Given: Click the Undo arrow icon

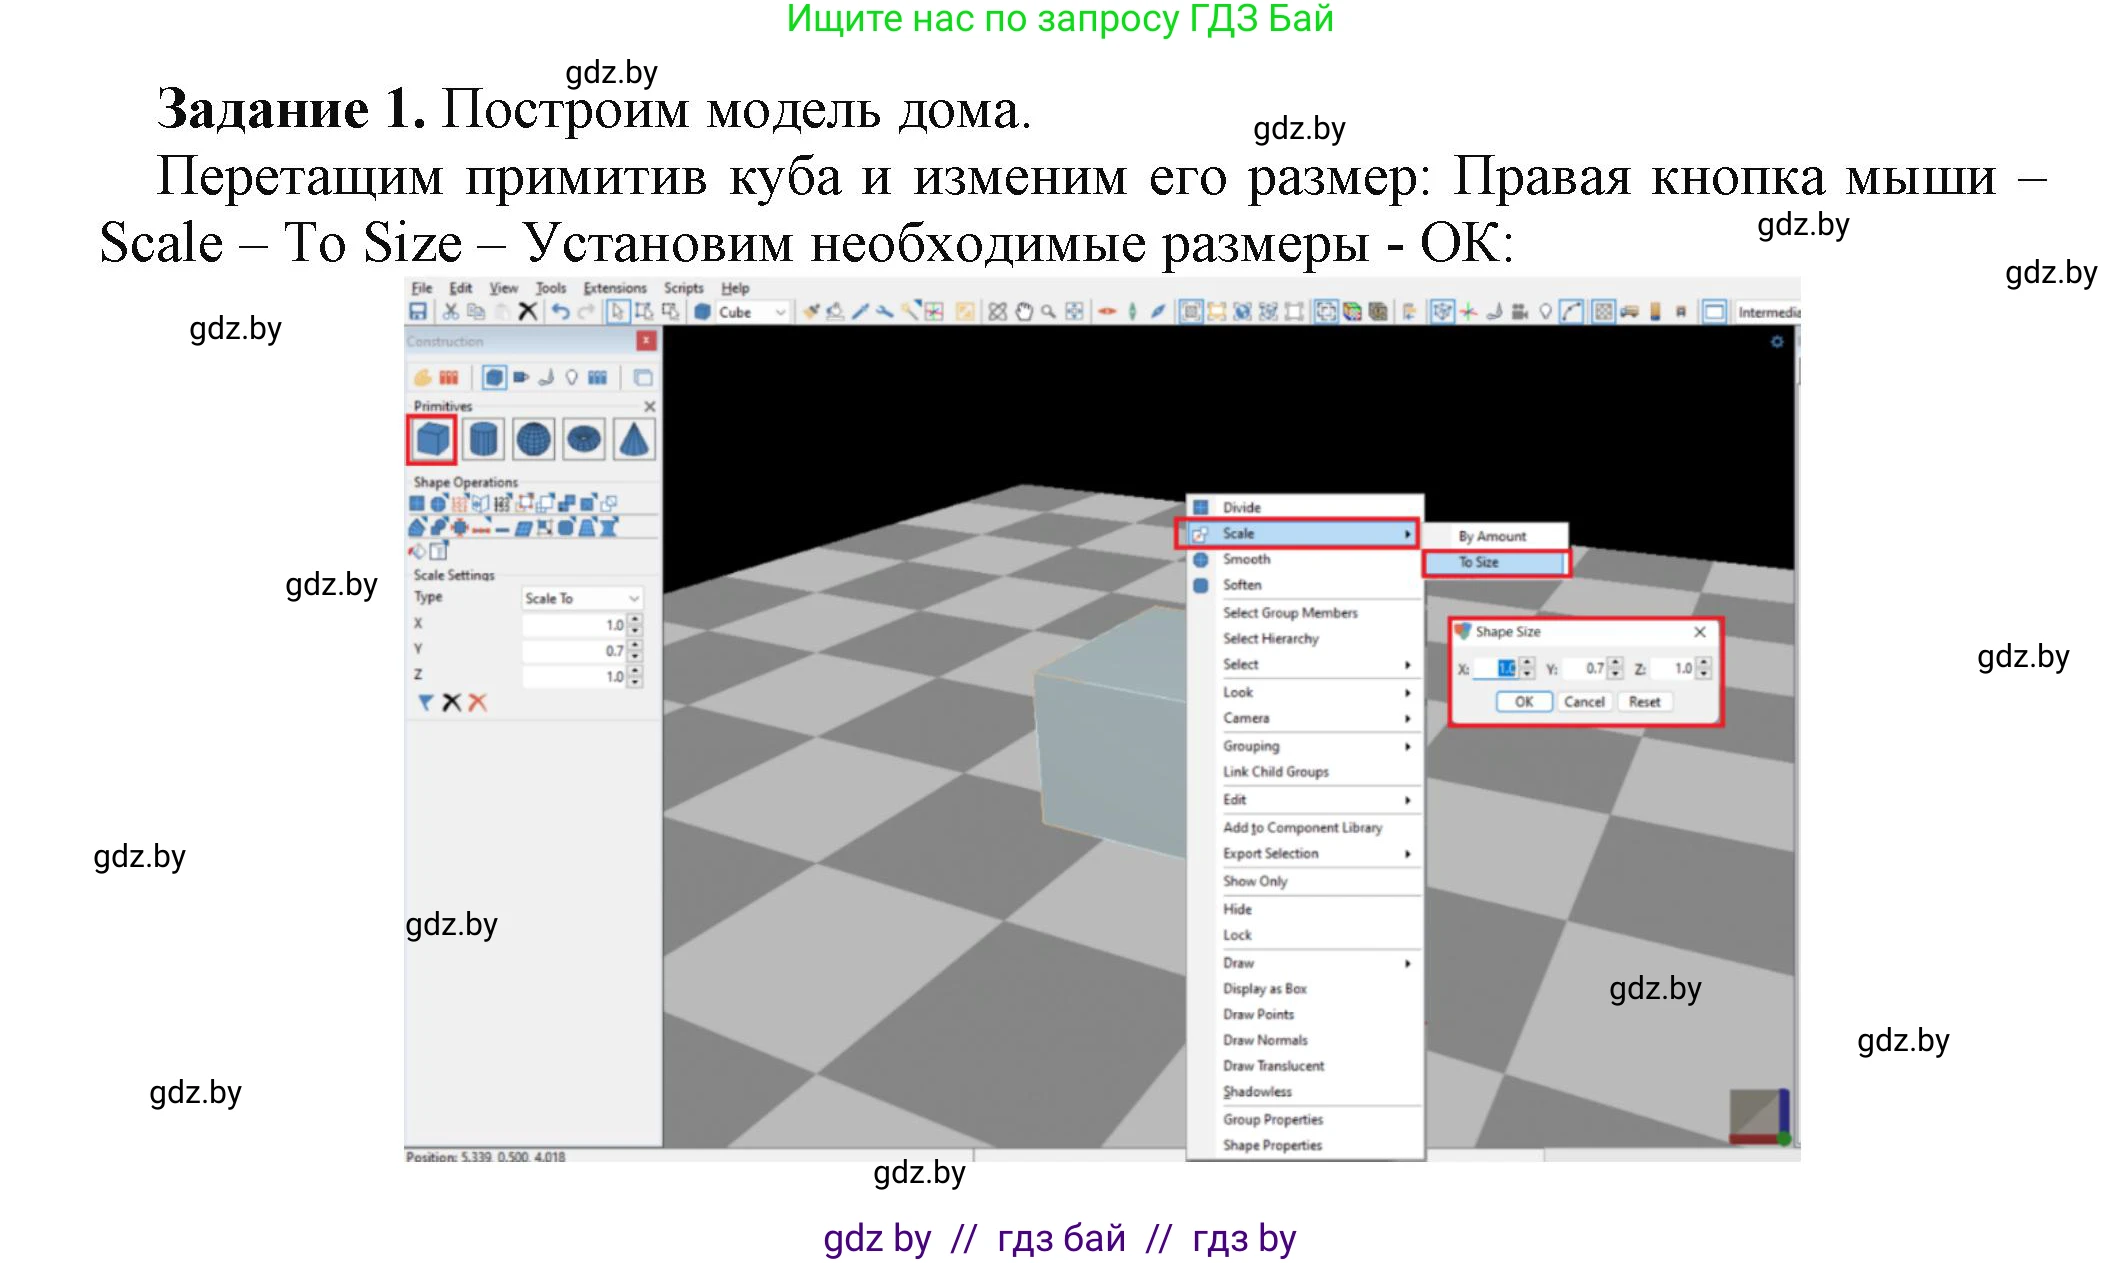Looking at the screenshot, I should click(560, 312).
